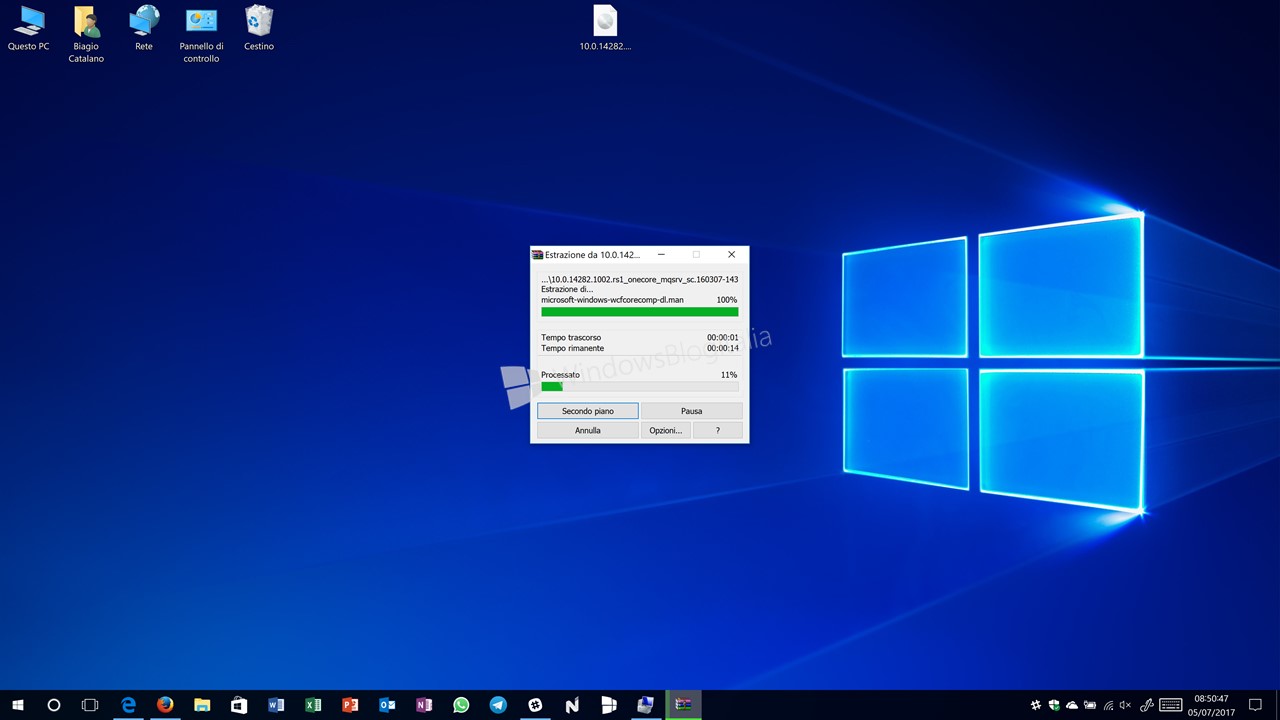Click Secondo piano button
This screenshot has height=720, width=1280.
588,411
